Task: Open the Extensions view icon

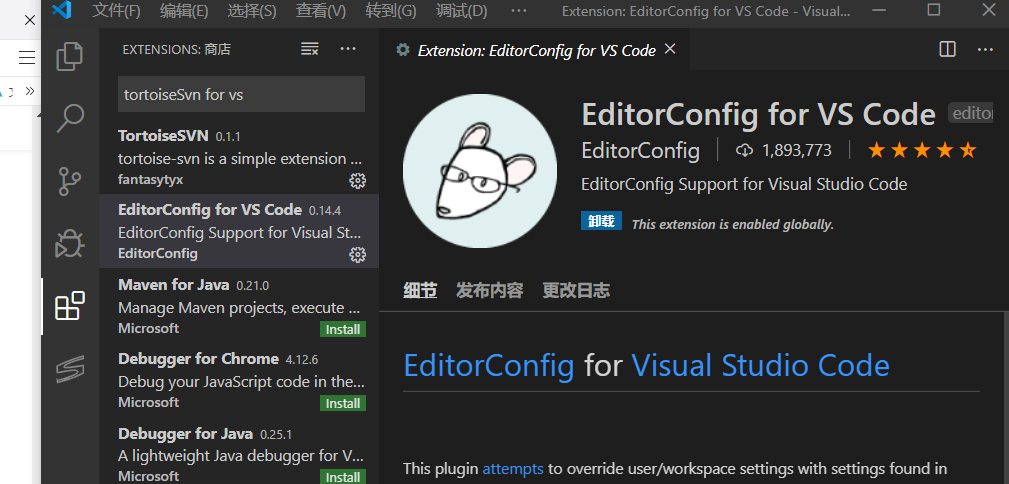Action: [x=69, y=306]
